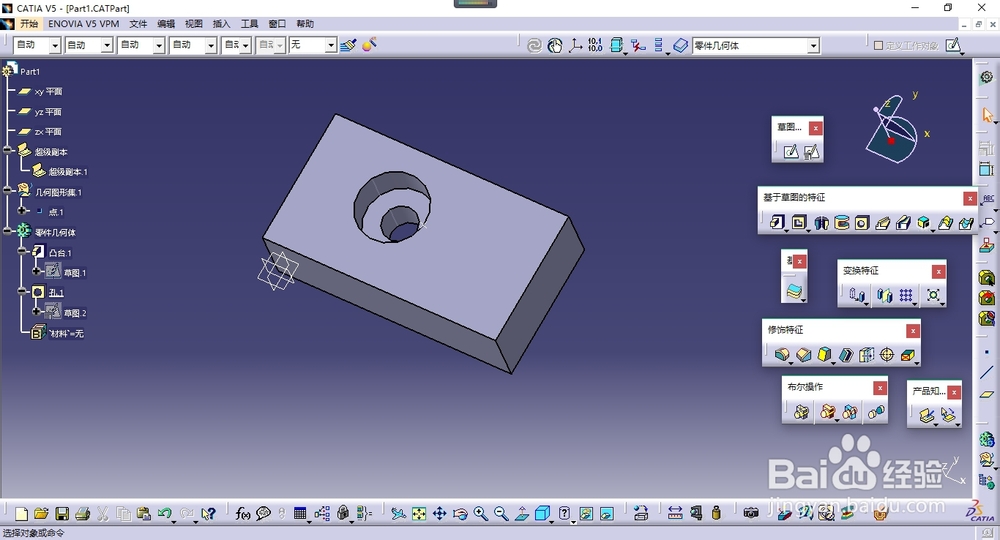This screenshot has width=1000, height=540.
Task: Open the ENOVIA V5 VPM menu
Action: pos(84,24)
